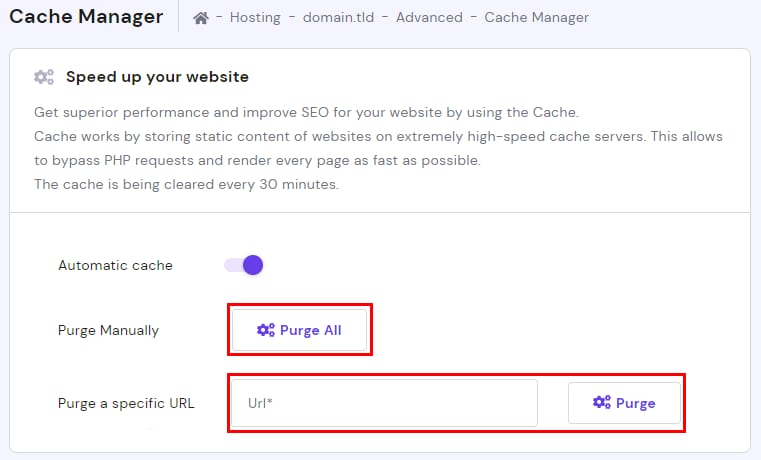Click the Purge a specific URL label
761x460 pixels.
pos(126,404)
